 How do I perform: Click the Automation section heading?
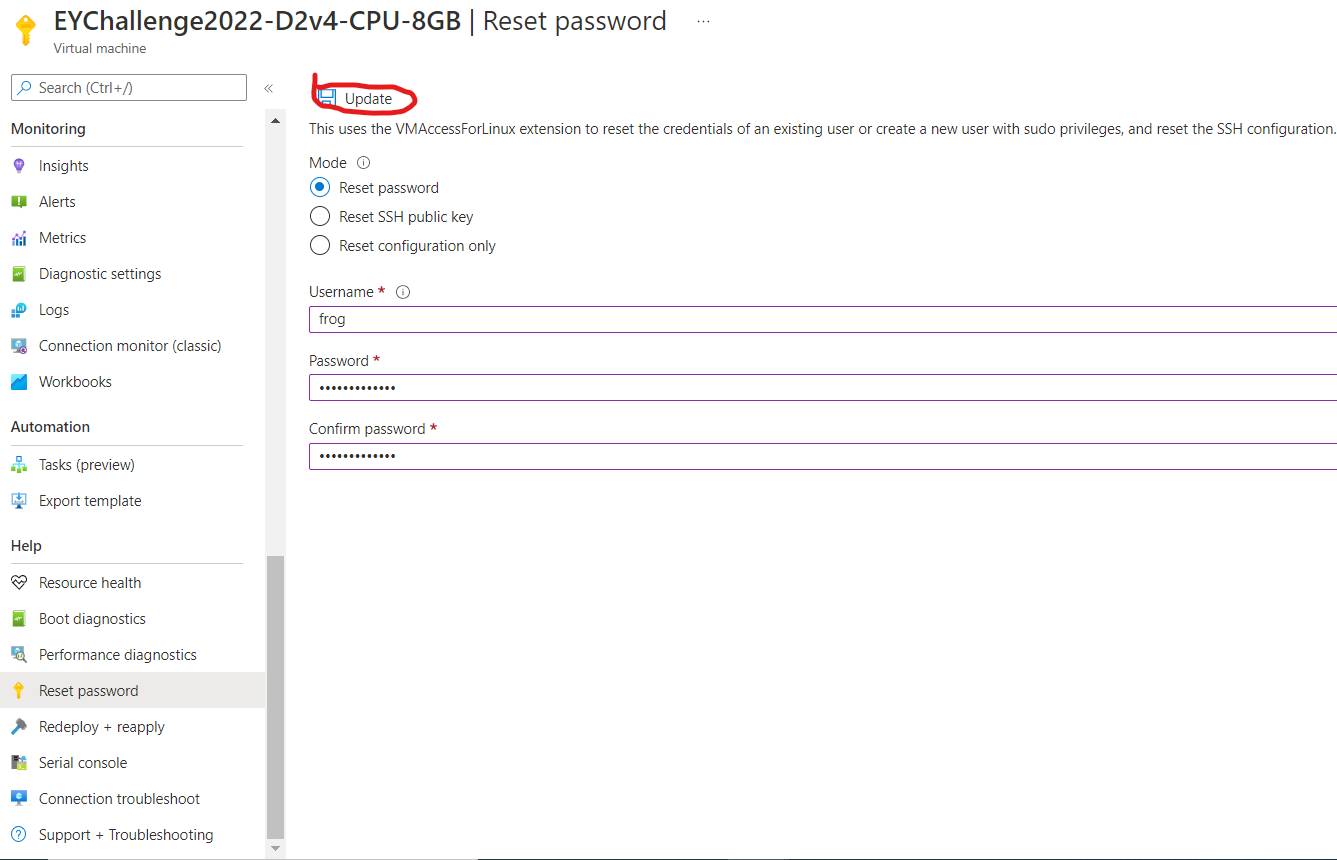[50, 427]
